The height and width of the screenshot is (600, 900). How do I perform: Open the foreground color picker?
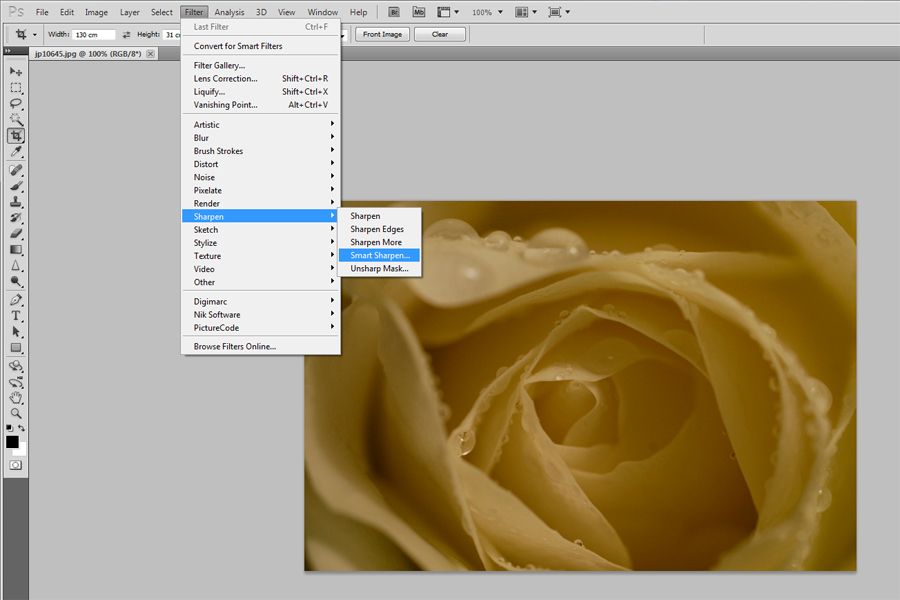click(12, 442)
